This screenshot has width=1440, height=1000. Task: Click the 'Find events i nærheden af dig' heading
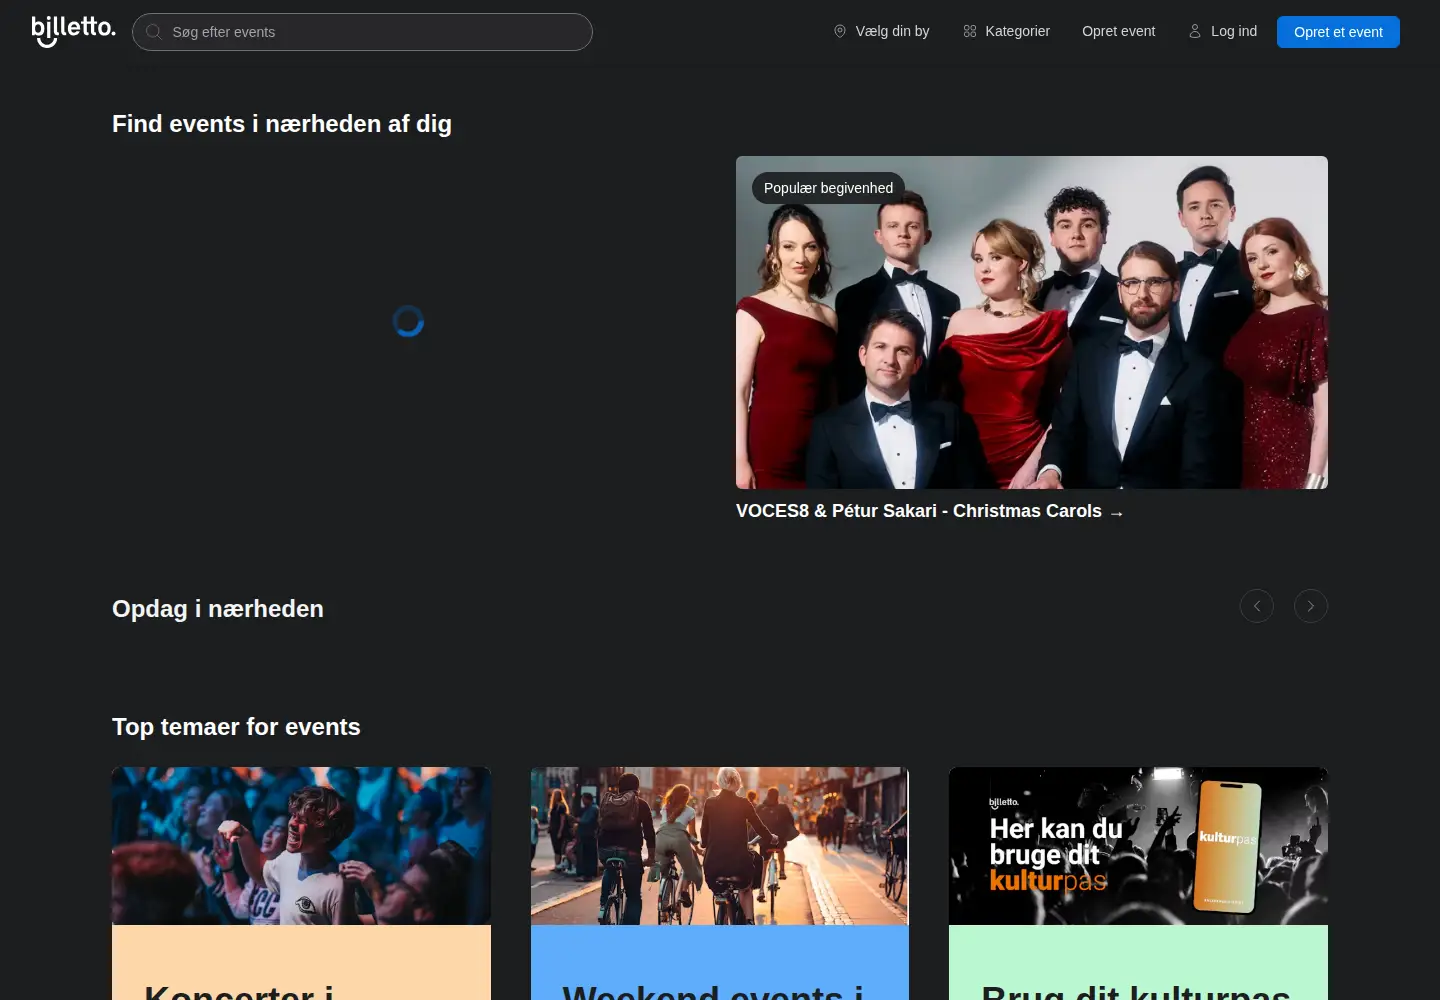pyautogui.click(x=282, y=124)
